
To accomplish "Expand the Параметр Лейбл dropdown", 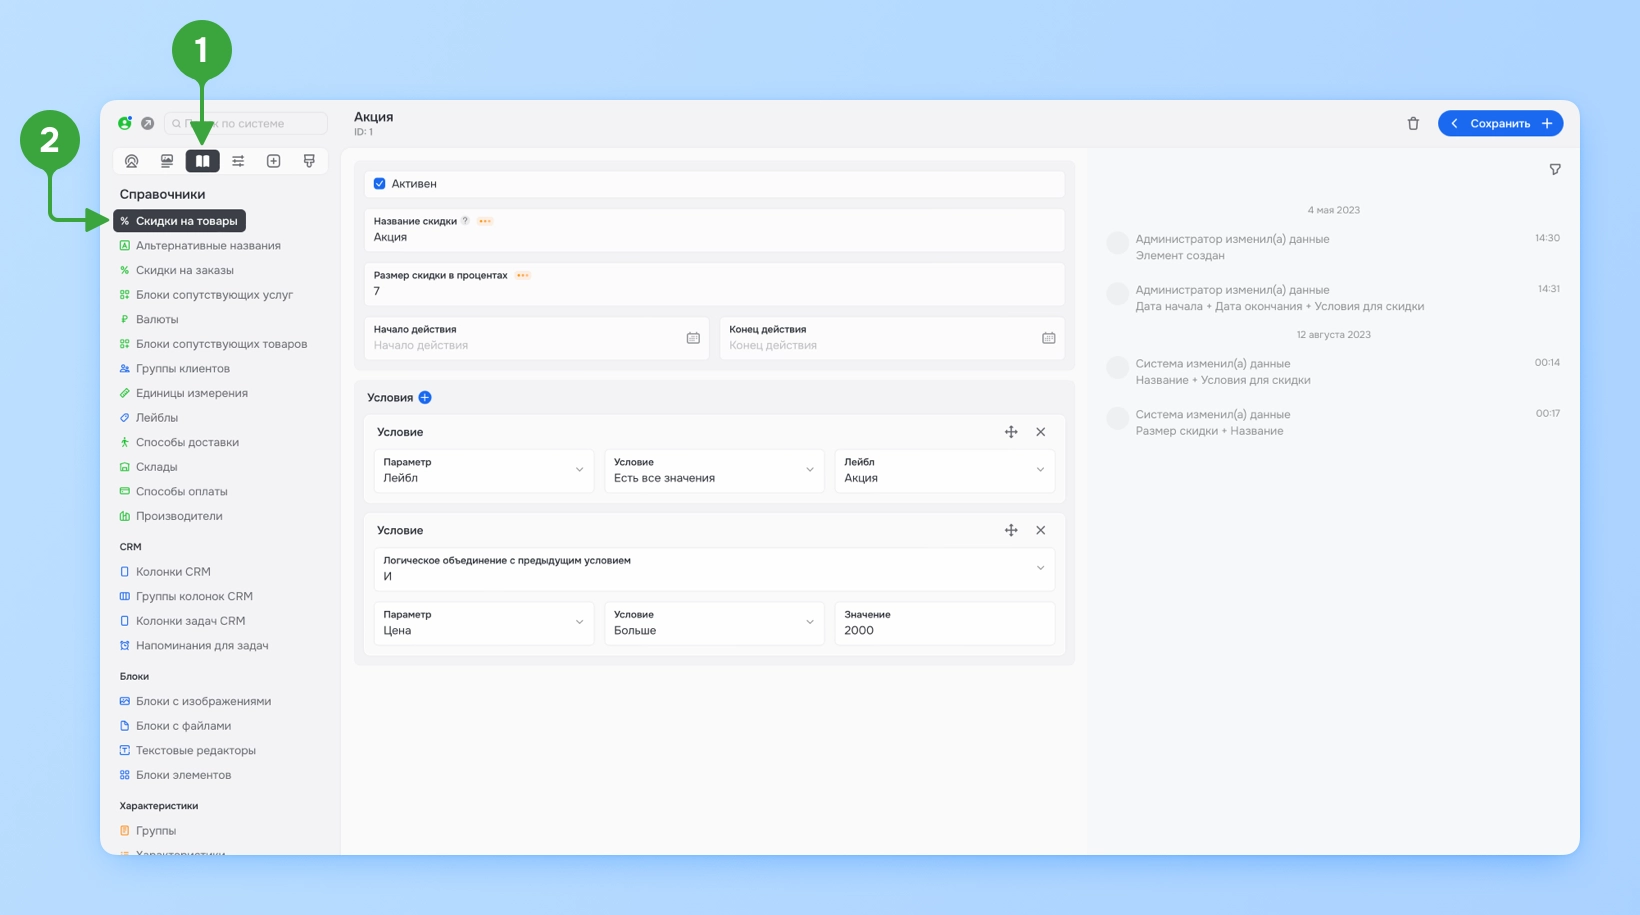I will 484,470.
